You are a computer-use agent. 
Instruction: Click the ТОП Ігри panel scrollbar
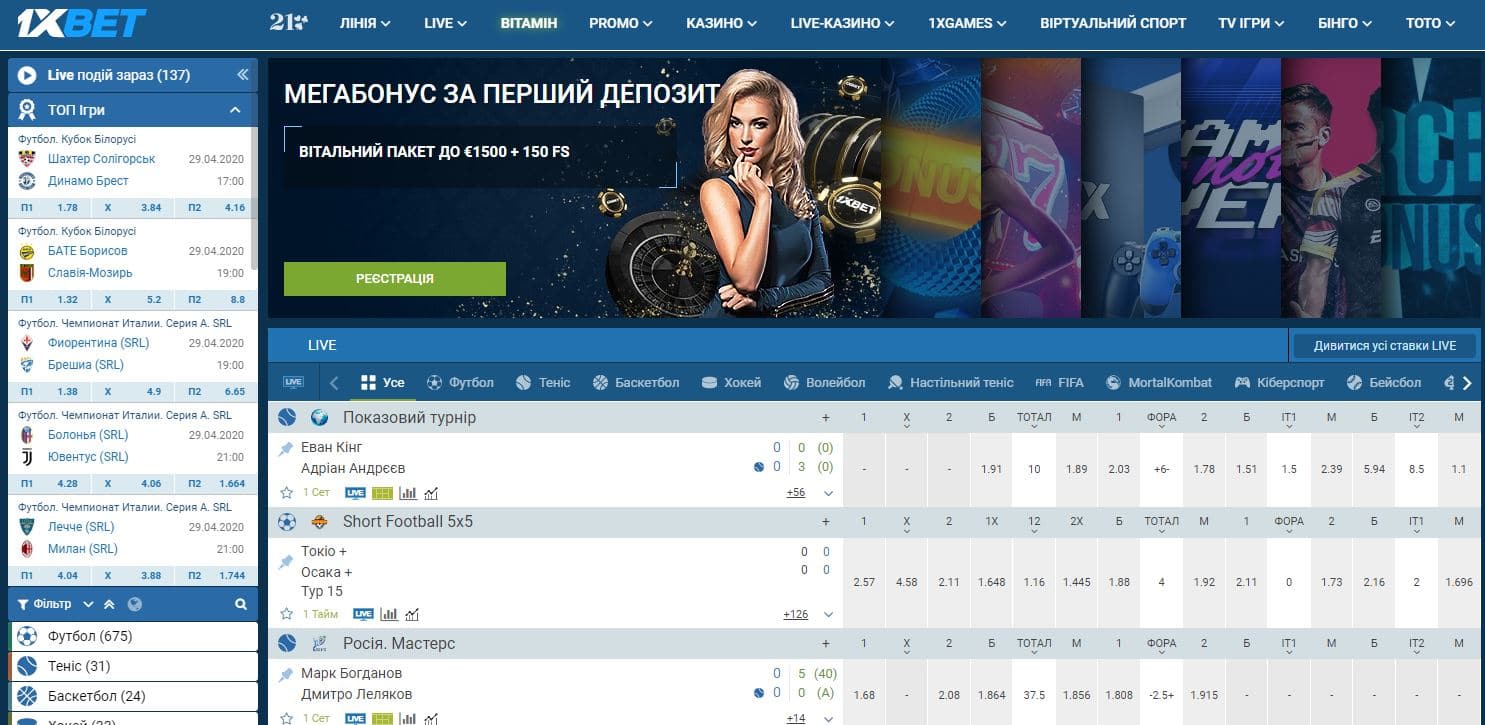pos(254,200)
